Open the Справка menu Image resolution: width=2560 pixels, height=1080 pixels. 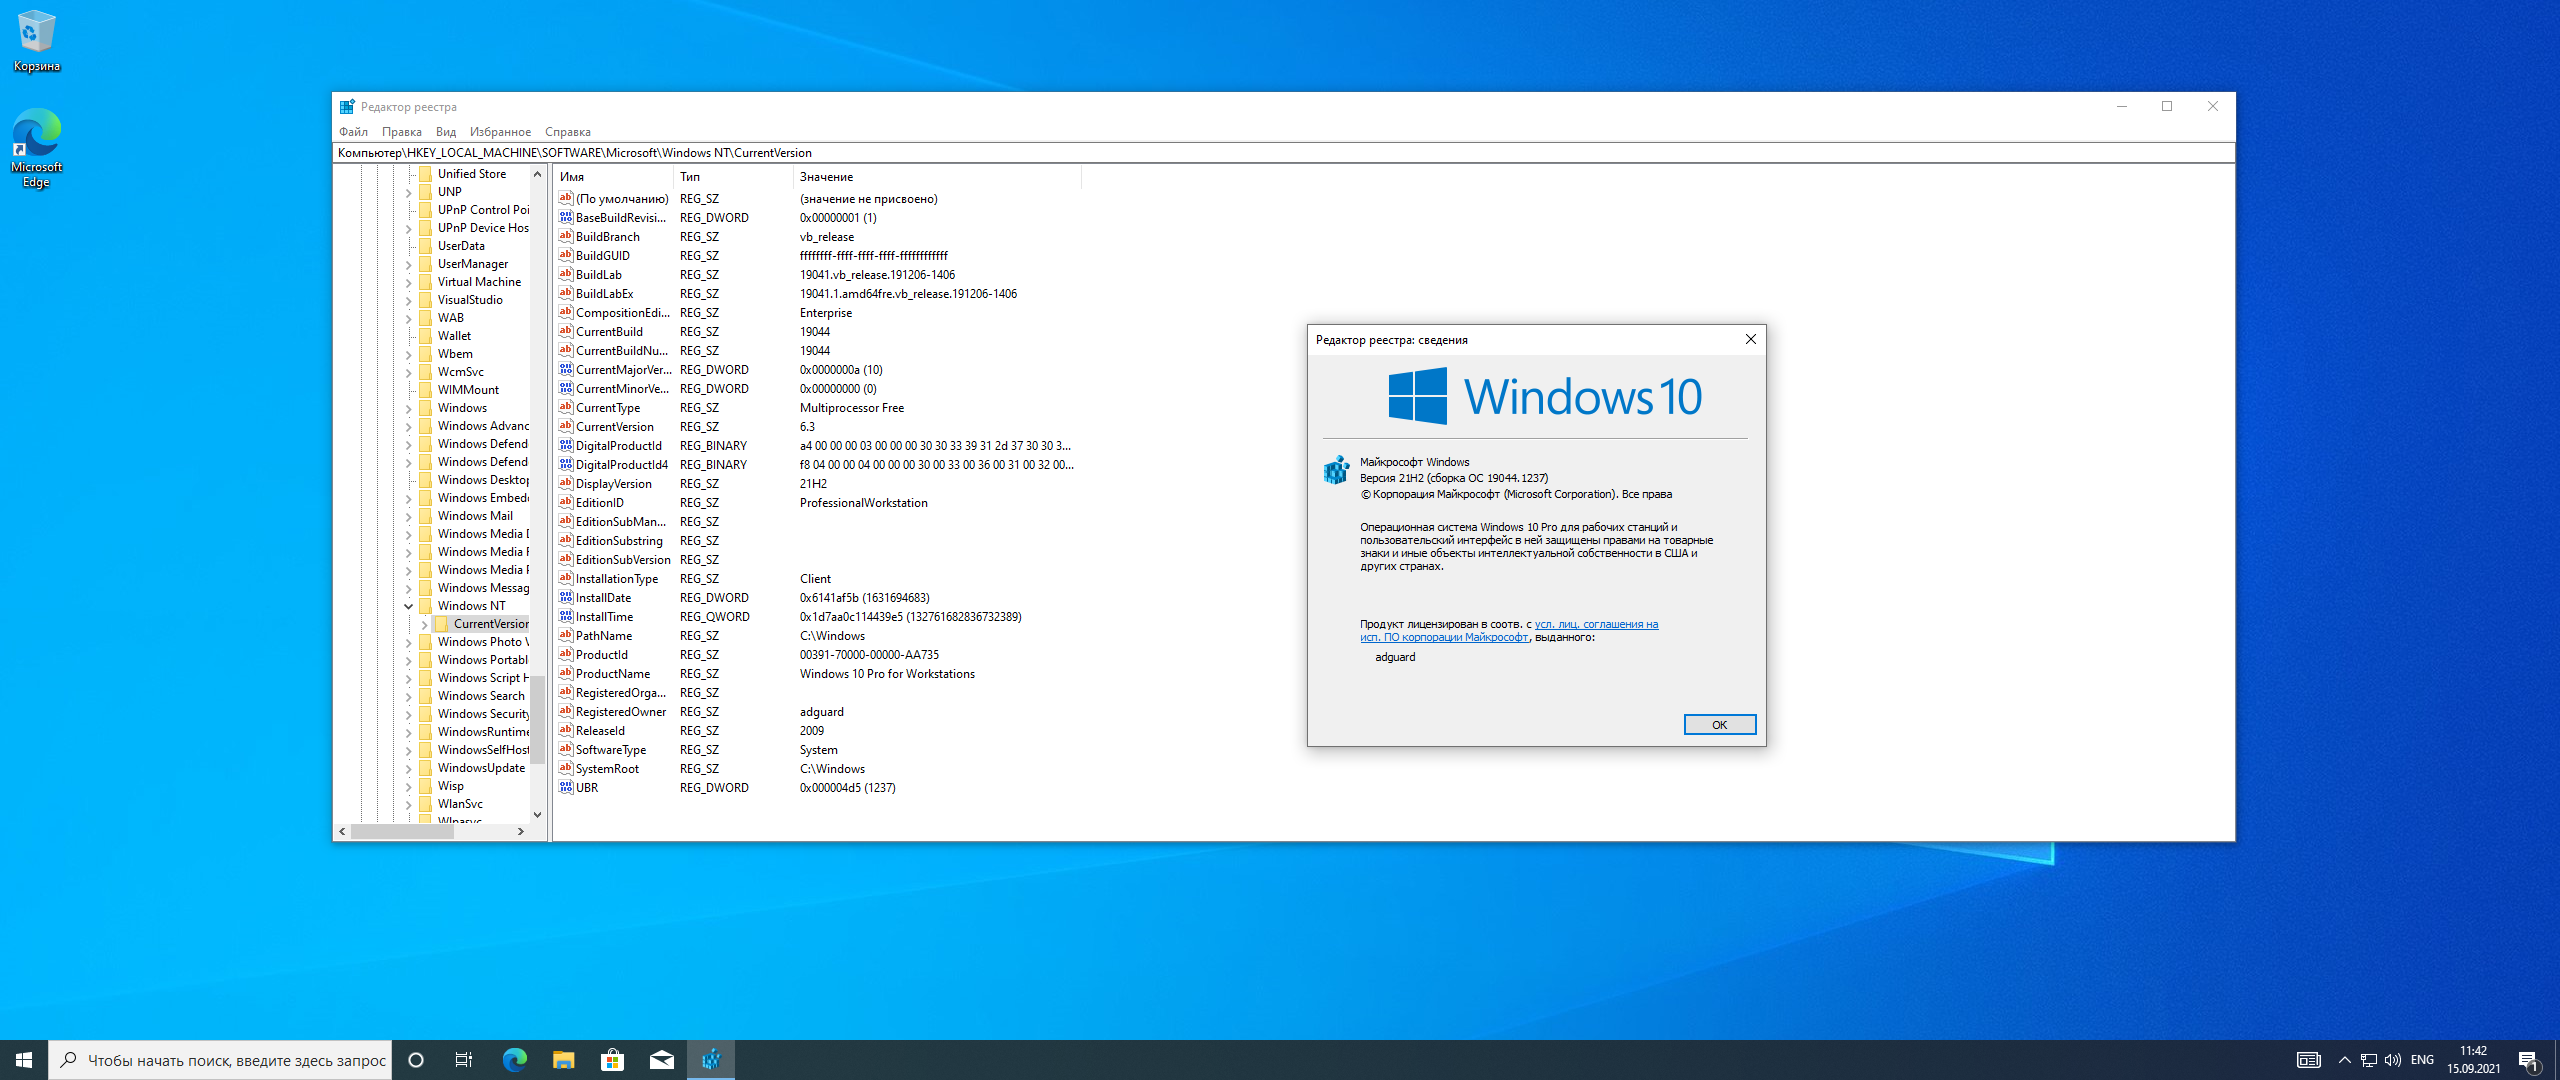567,131
